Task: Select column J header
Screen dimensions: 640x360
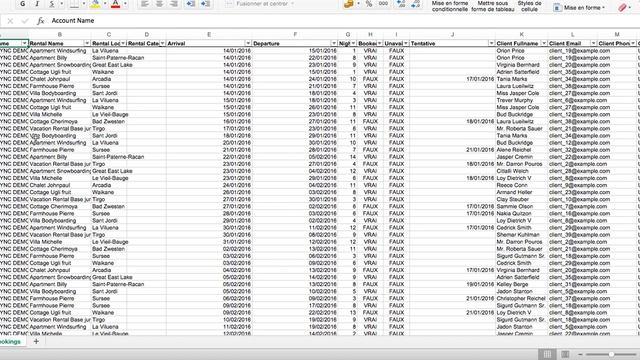Action: (452, 35)
